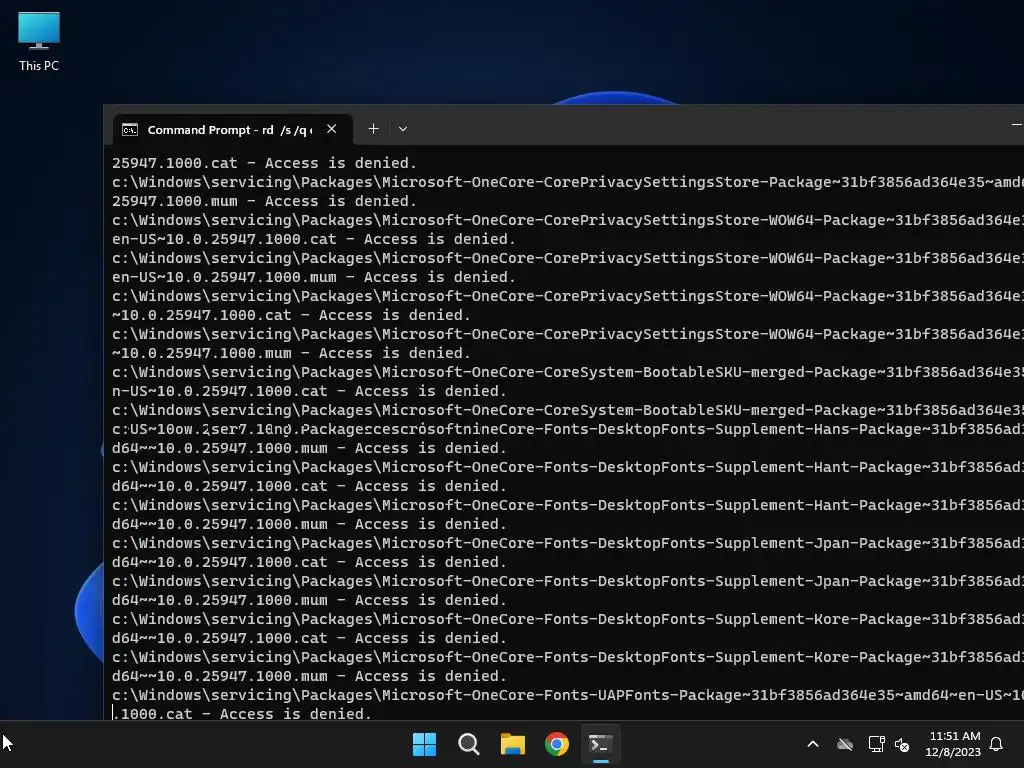Open Google Chrome from taskbar
Screen dimensions: 1024x768
click(x=557, y=744)
